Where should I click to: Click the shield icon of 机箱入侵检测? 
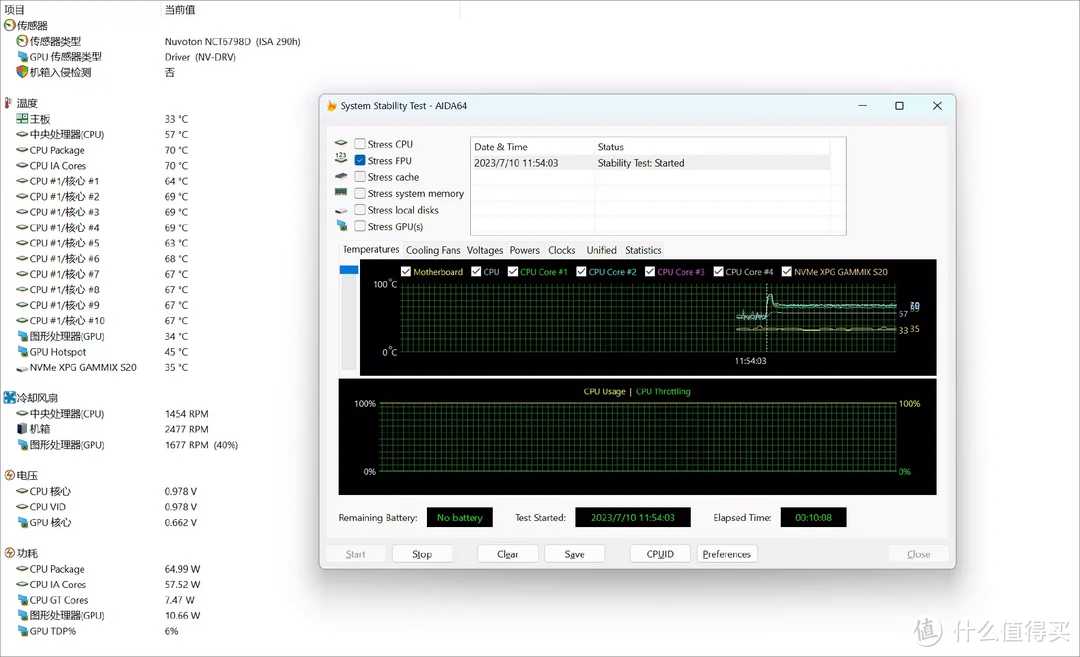(22, 72)
